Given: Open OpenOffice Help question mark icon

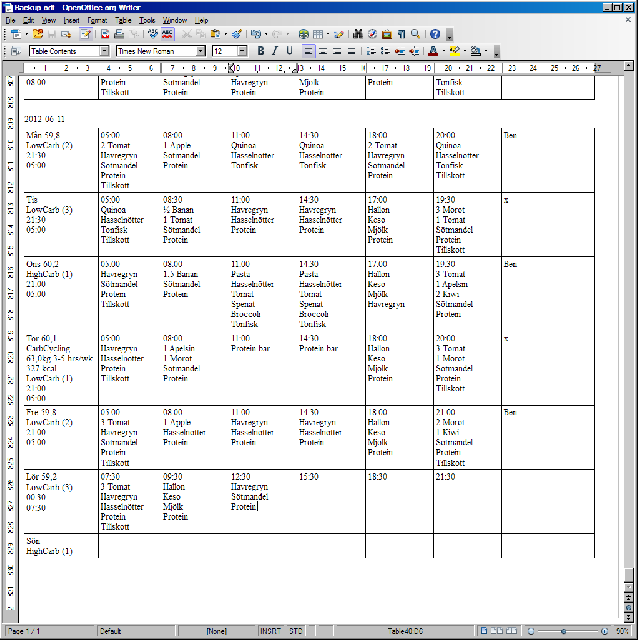Looking at the screenshot, I should click(x=435, y=34).
